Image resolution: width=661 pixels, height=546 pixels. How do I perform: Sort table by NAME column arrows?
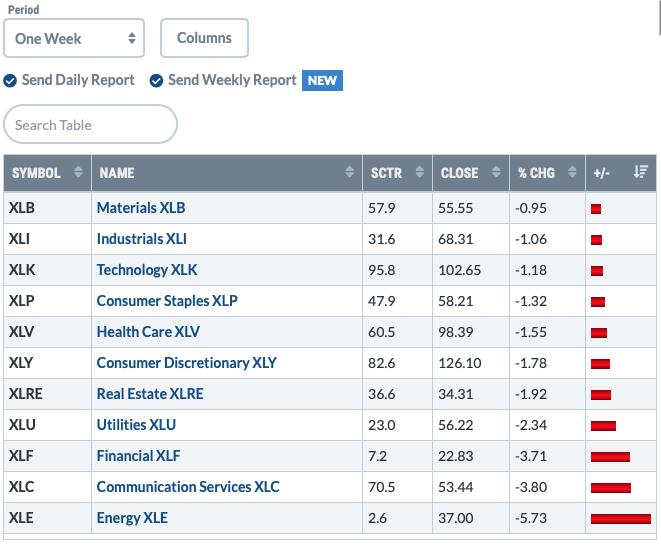[x=349, y=172]
